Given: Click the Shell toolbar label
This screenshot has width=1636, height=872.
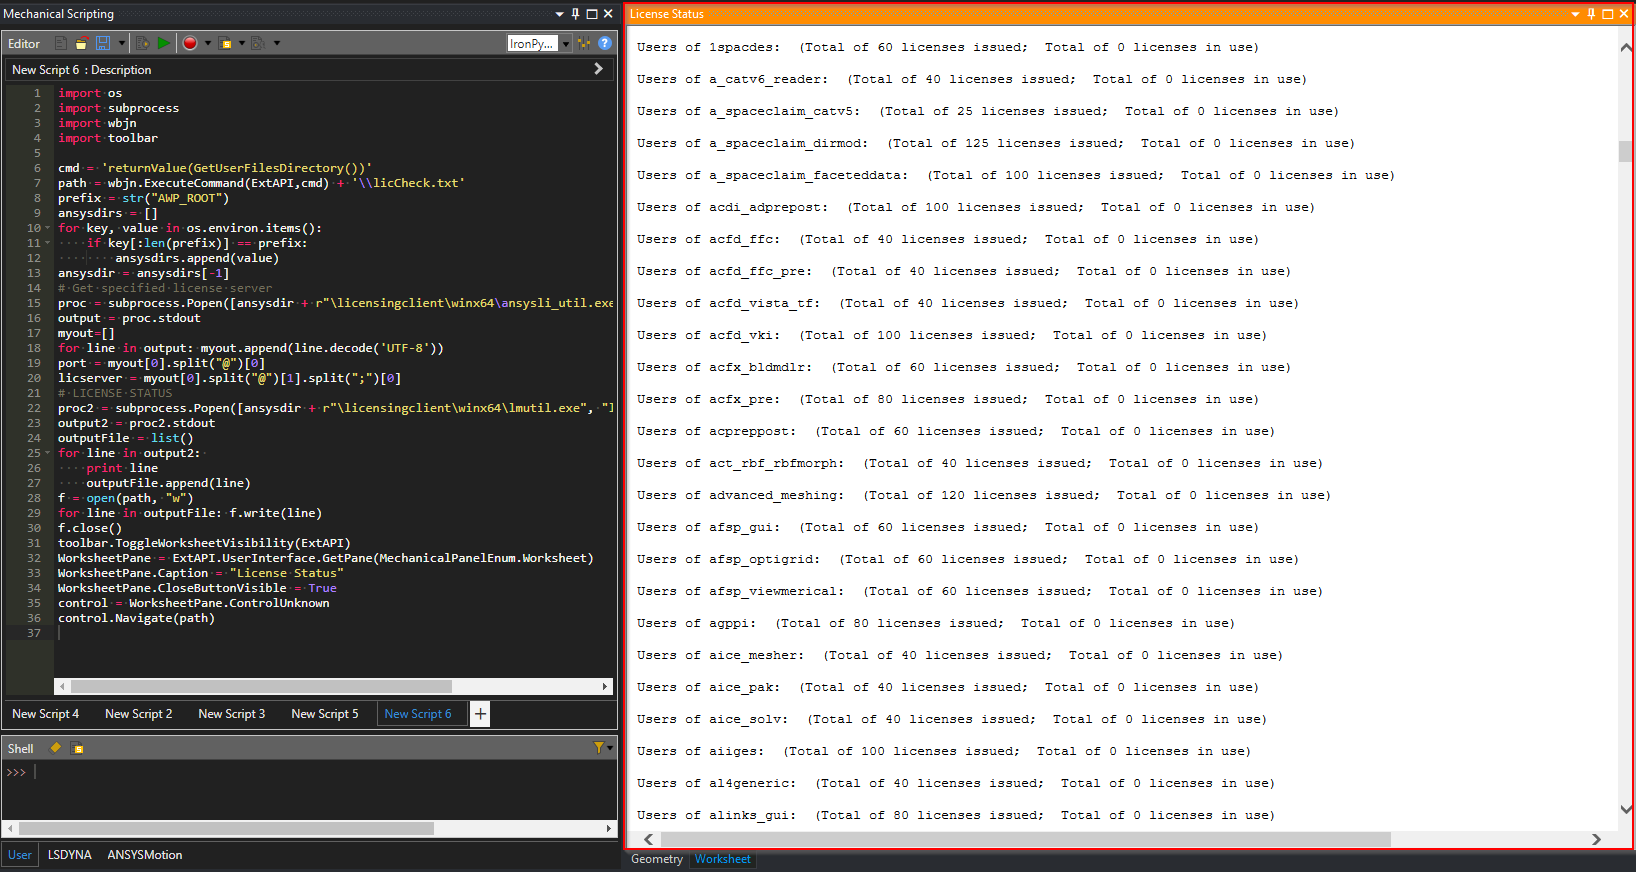Looking at the screenshot, I should click(20, 749).
